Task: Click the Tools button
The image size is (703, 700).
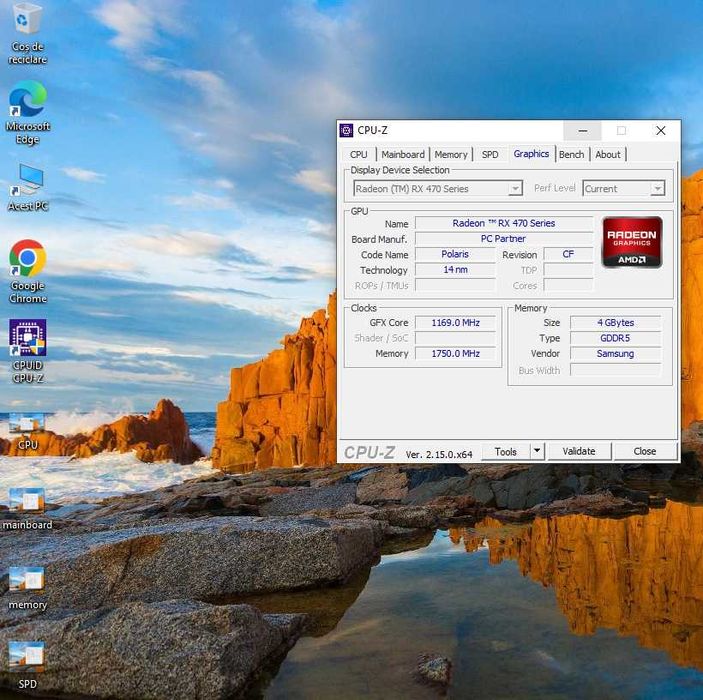Action: tap(506, 452)
